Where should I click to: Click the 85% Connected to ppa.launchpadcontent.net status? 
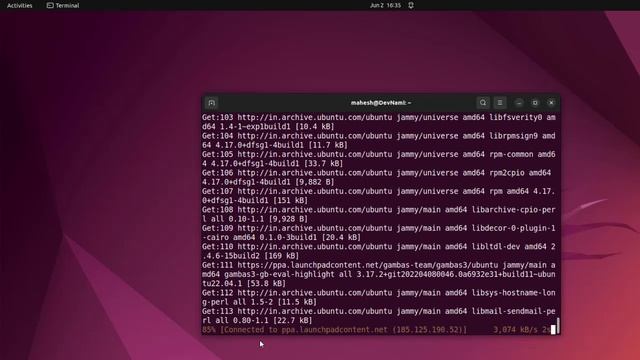[334, 329]
